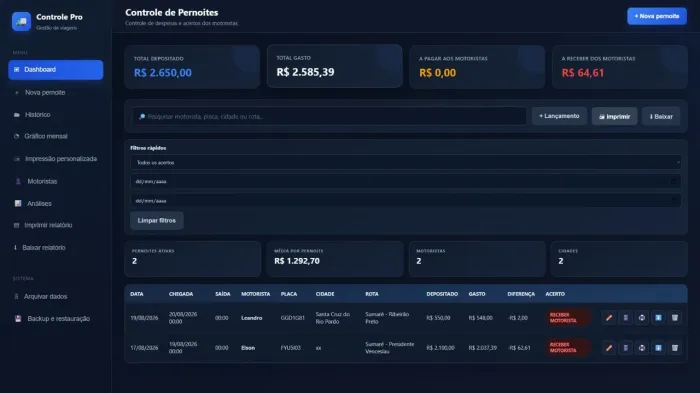
Task: Select Baixar relatório in the sidebar
Action: click(55, 247)
